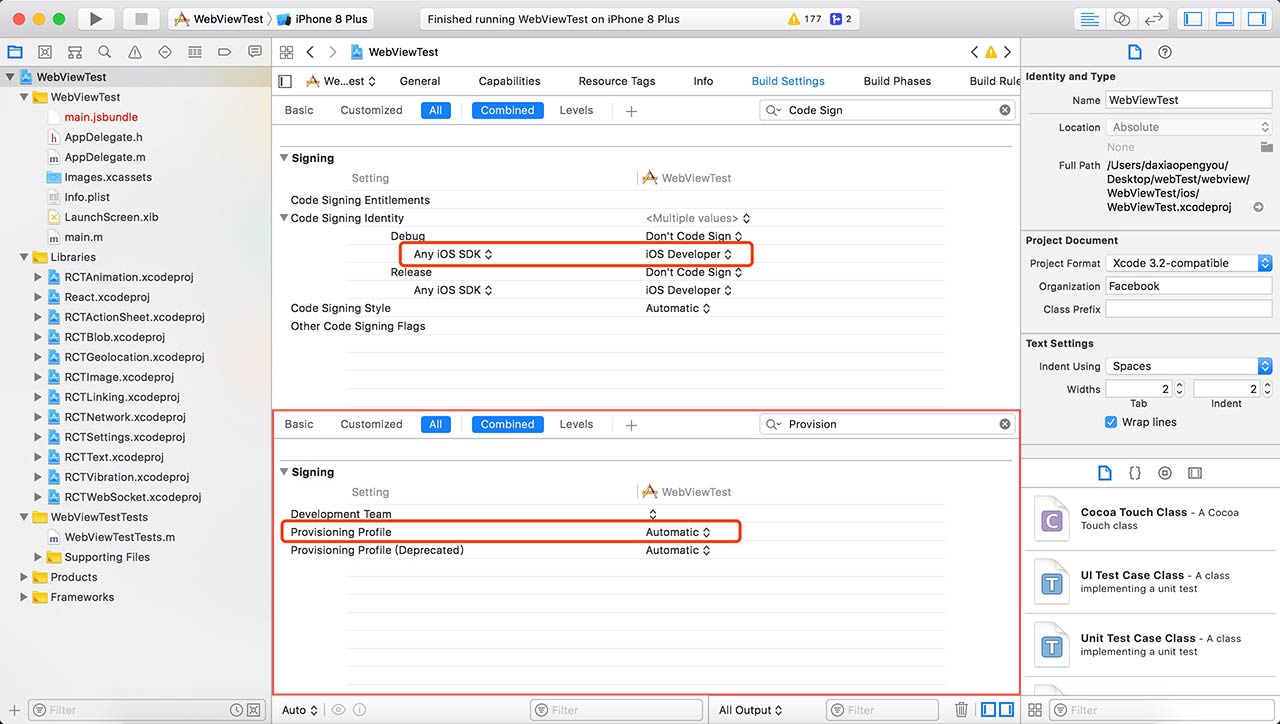Select Combined view beside the Provision search
The image size is (1280, 724).
(507, 424)
